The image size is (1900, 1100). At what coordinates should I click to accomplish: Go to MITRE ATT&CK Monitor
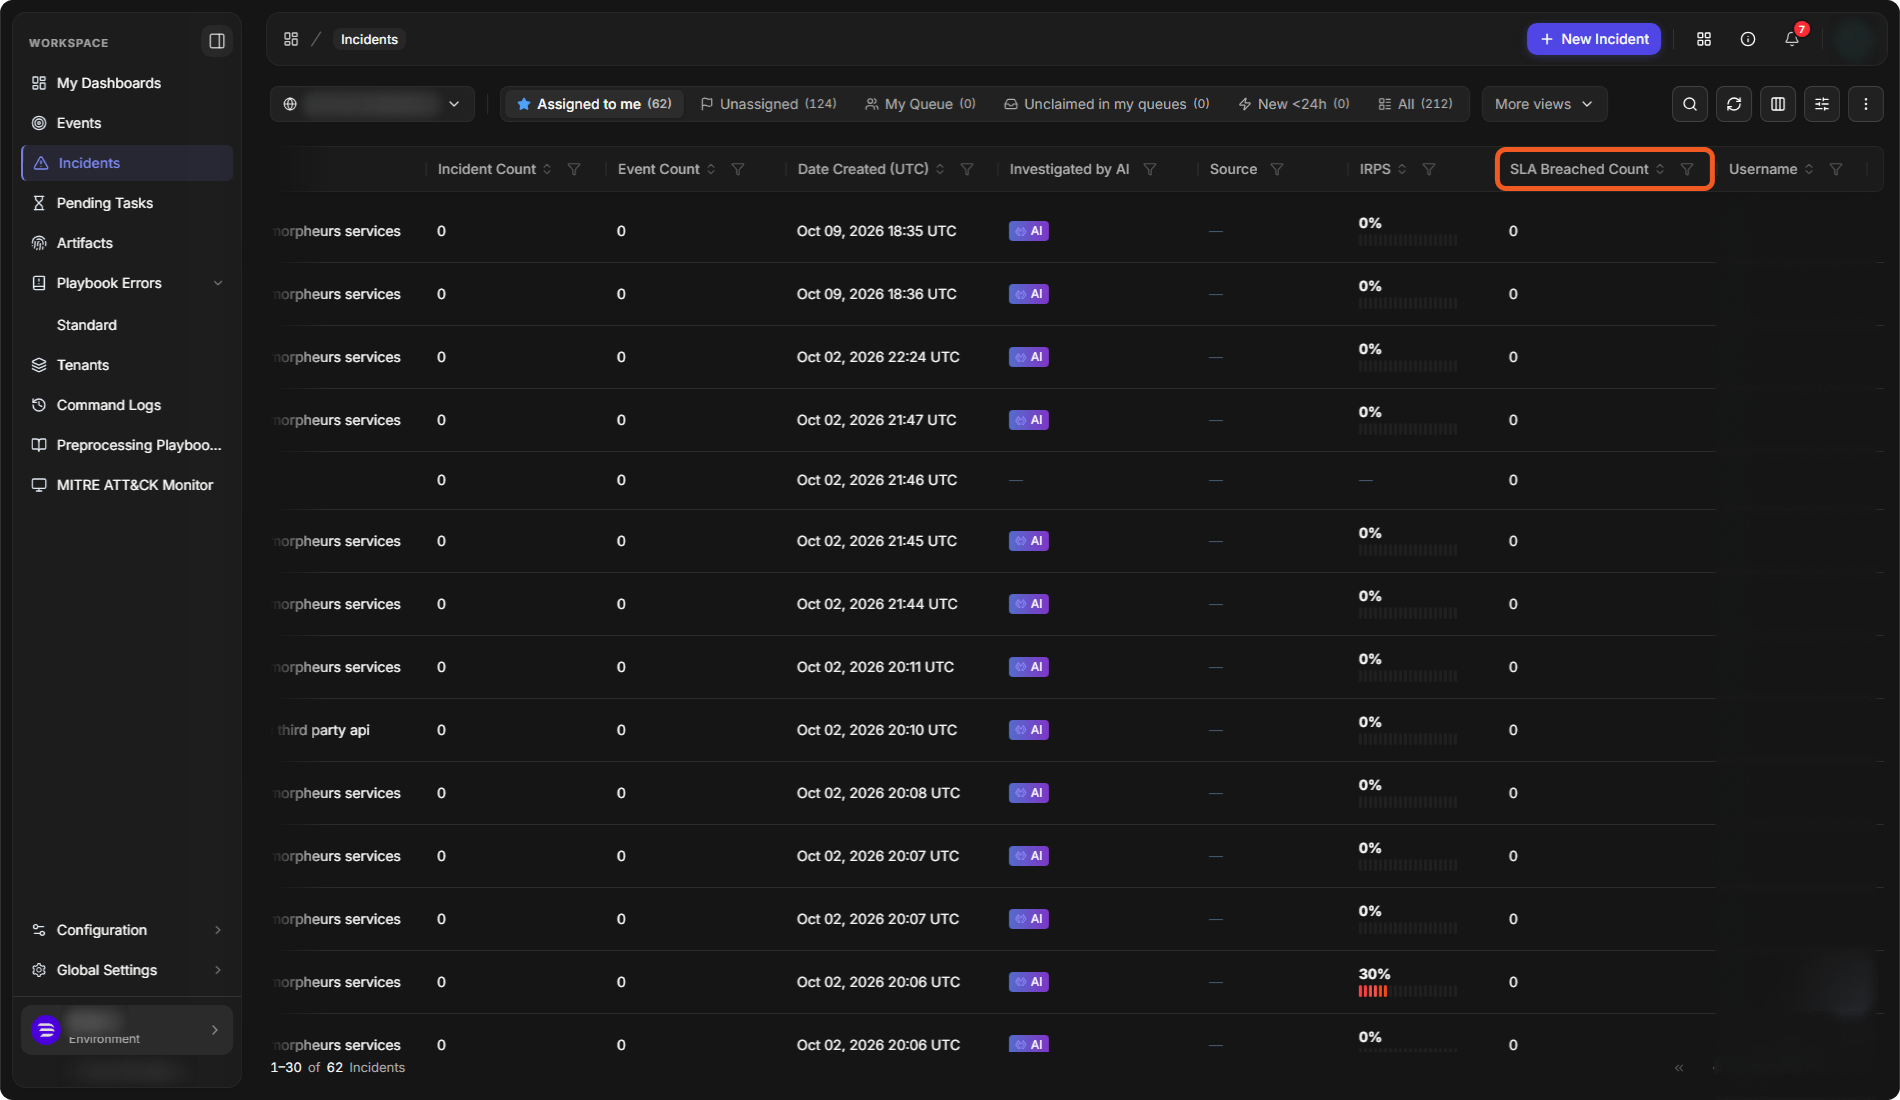(127, 485)
